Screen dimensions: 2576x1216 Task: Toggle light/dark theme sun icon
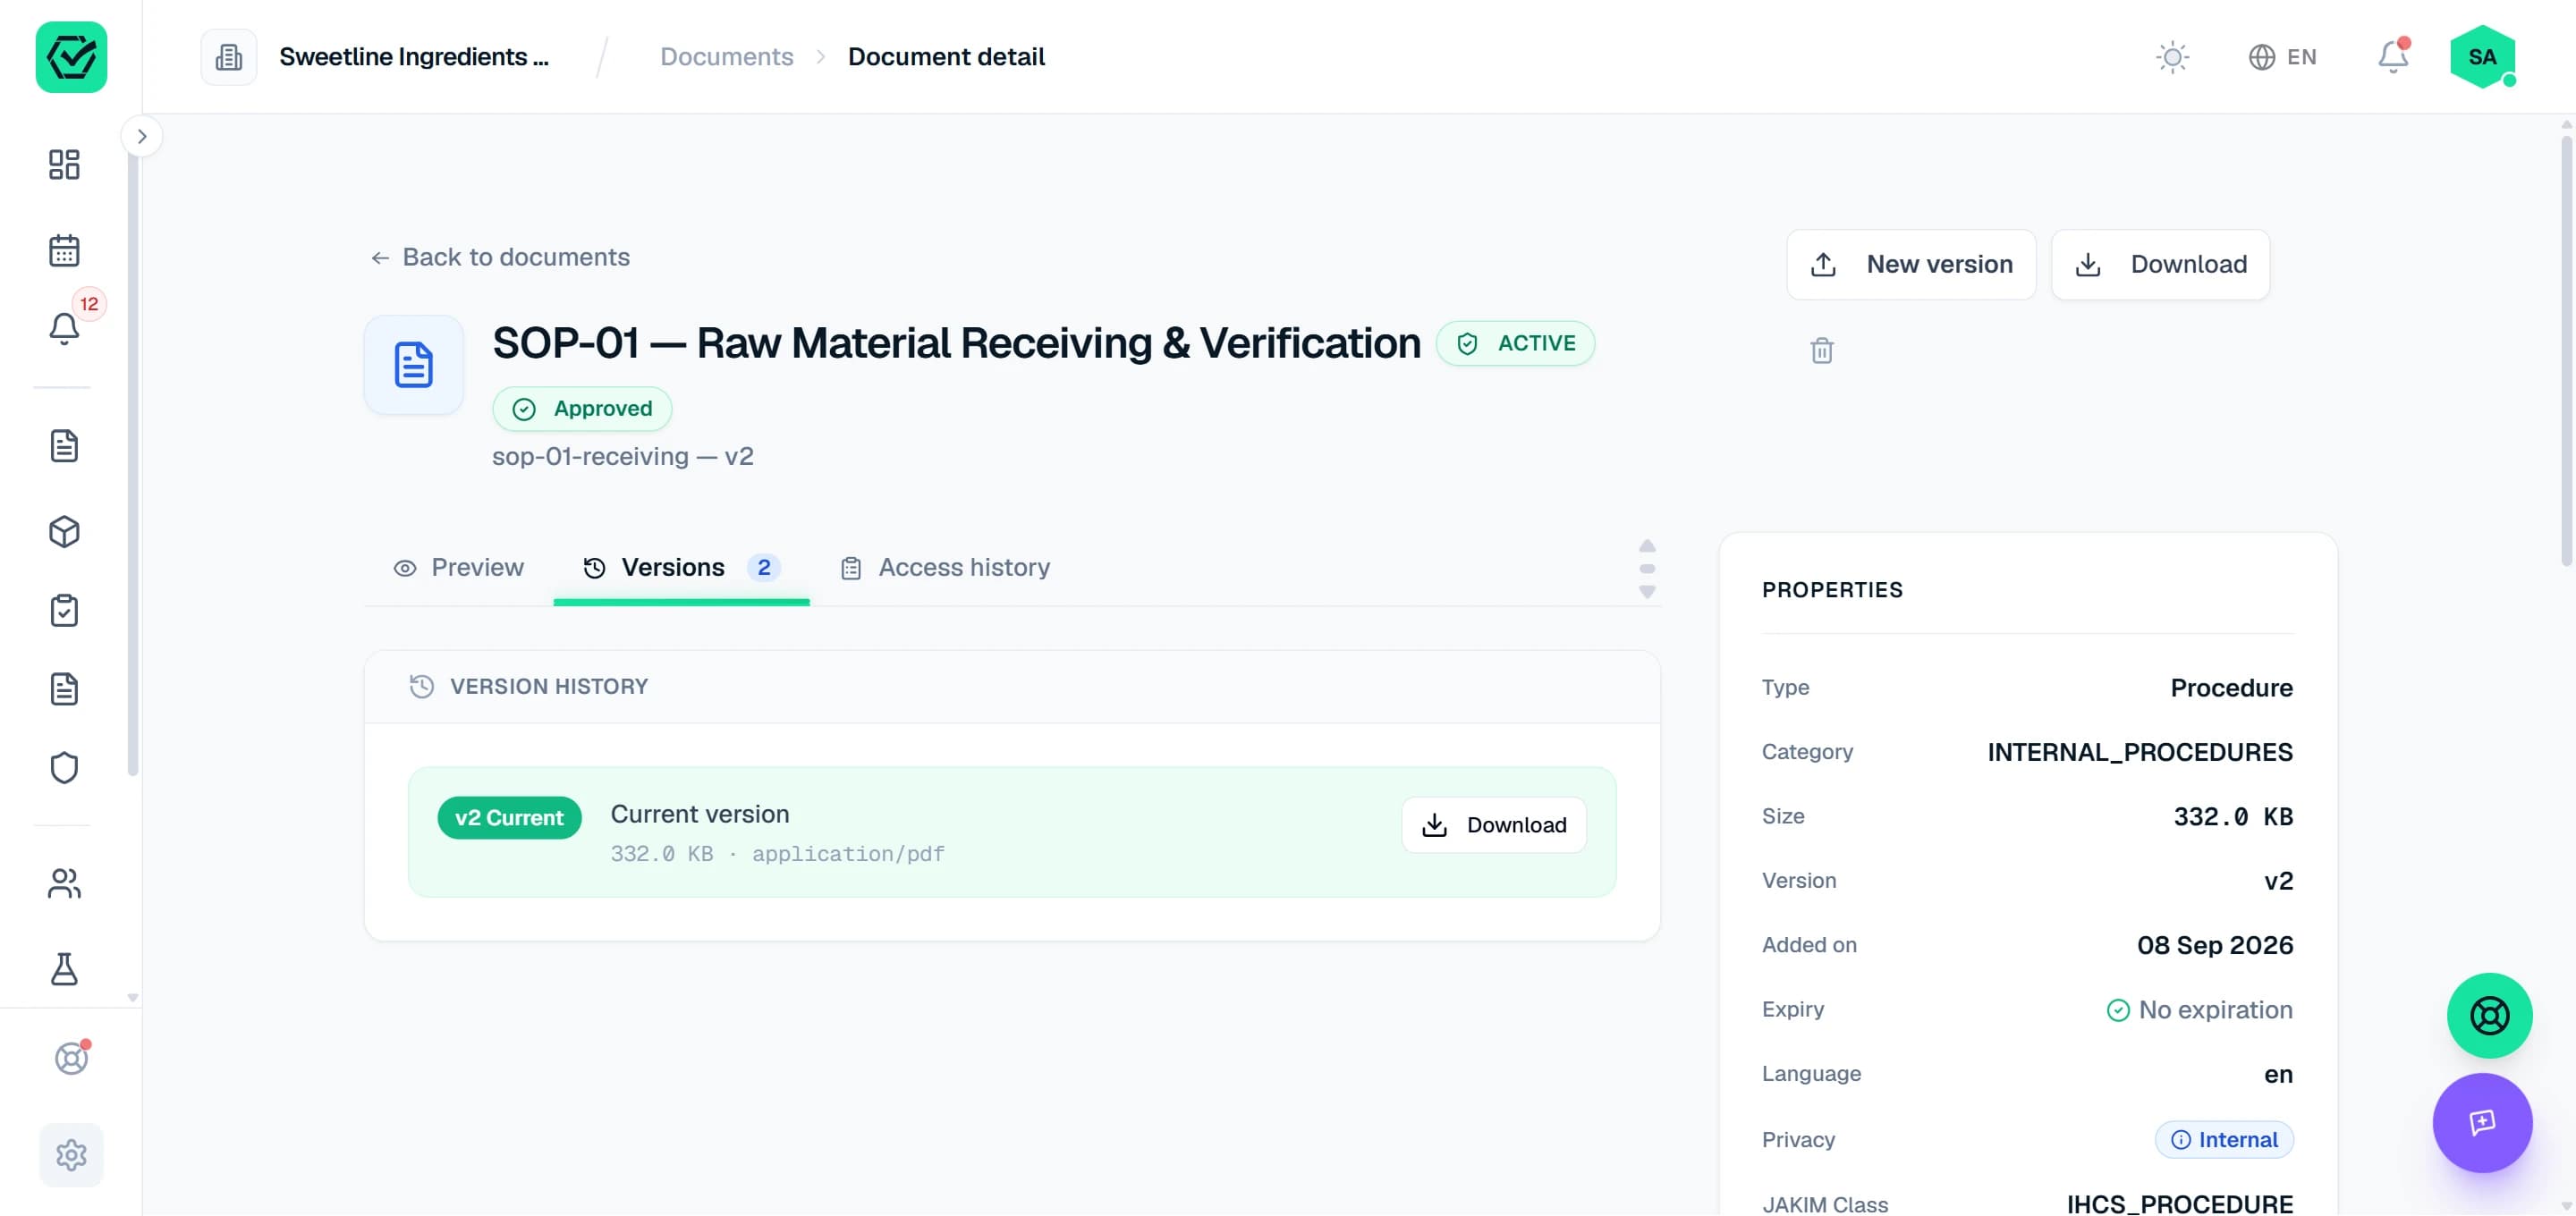click(x=2172, y=57)
